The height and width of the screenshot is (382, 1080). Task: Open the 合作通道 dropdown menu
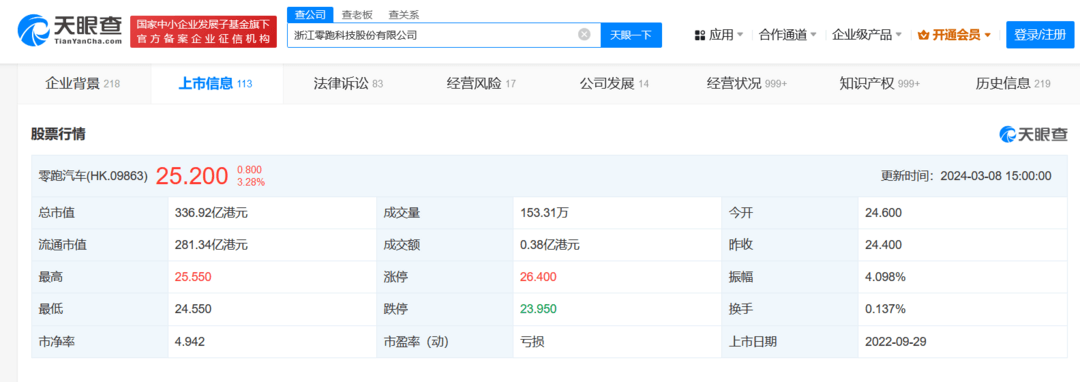(787, 35)
